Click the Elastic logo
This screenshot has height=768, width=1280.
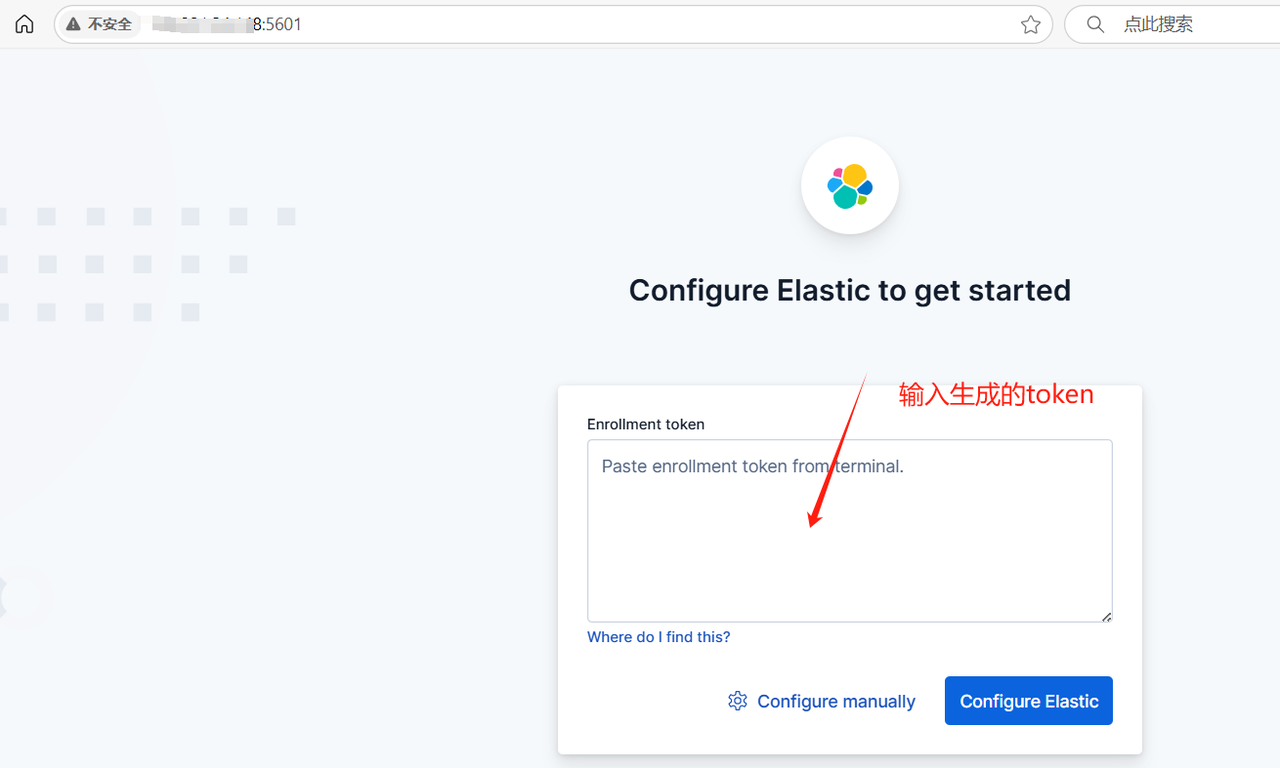tap(850, 185)
